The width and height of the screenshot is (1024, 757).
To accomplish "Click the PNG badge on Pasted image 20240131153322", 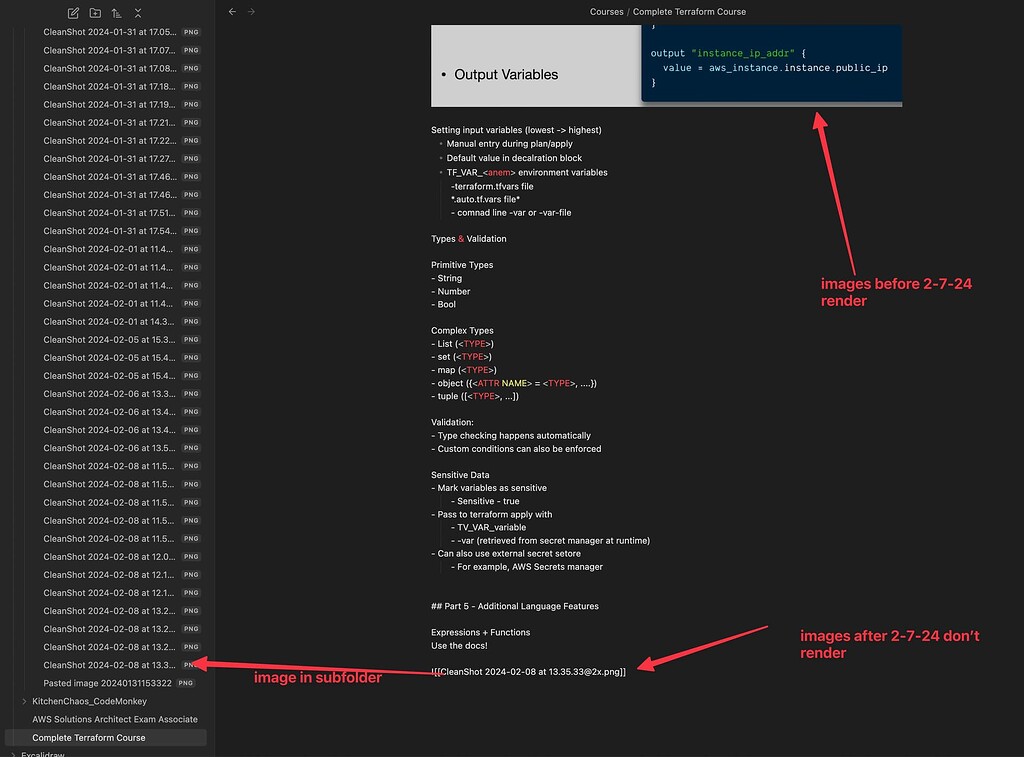I will pyautogui.click(x=185, y=683).
